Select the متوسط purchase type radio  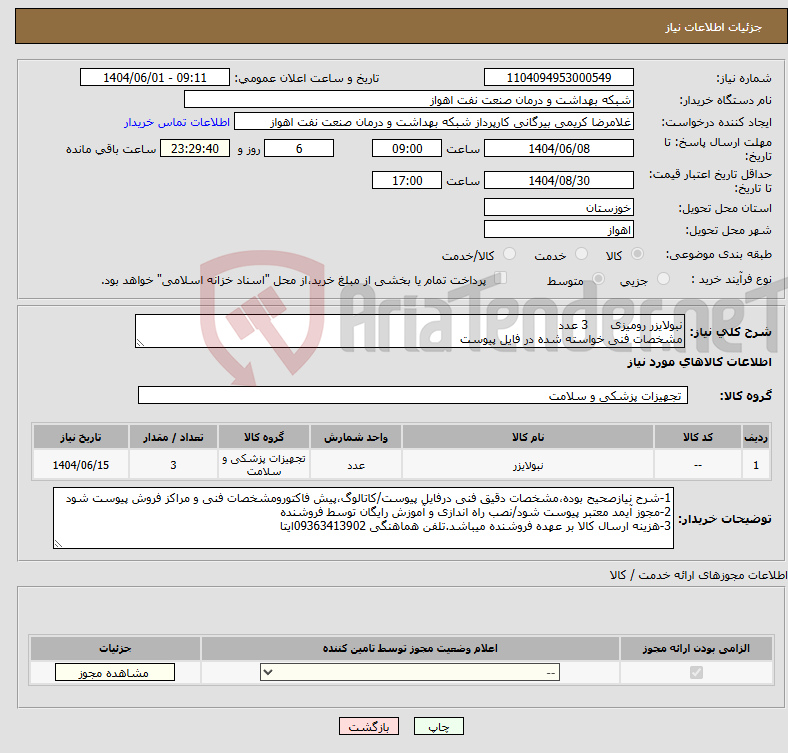[598, 278]
